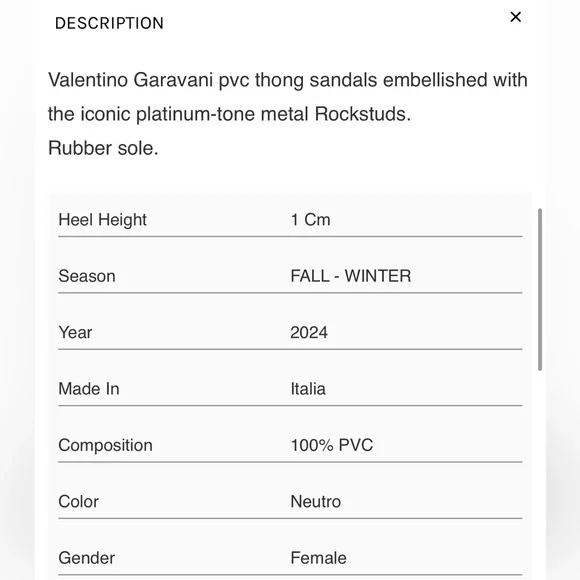Click the platinum-tone metal Rockstuds text line

pos(229,114)
